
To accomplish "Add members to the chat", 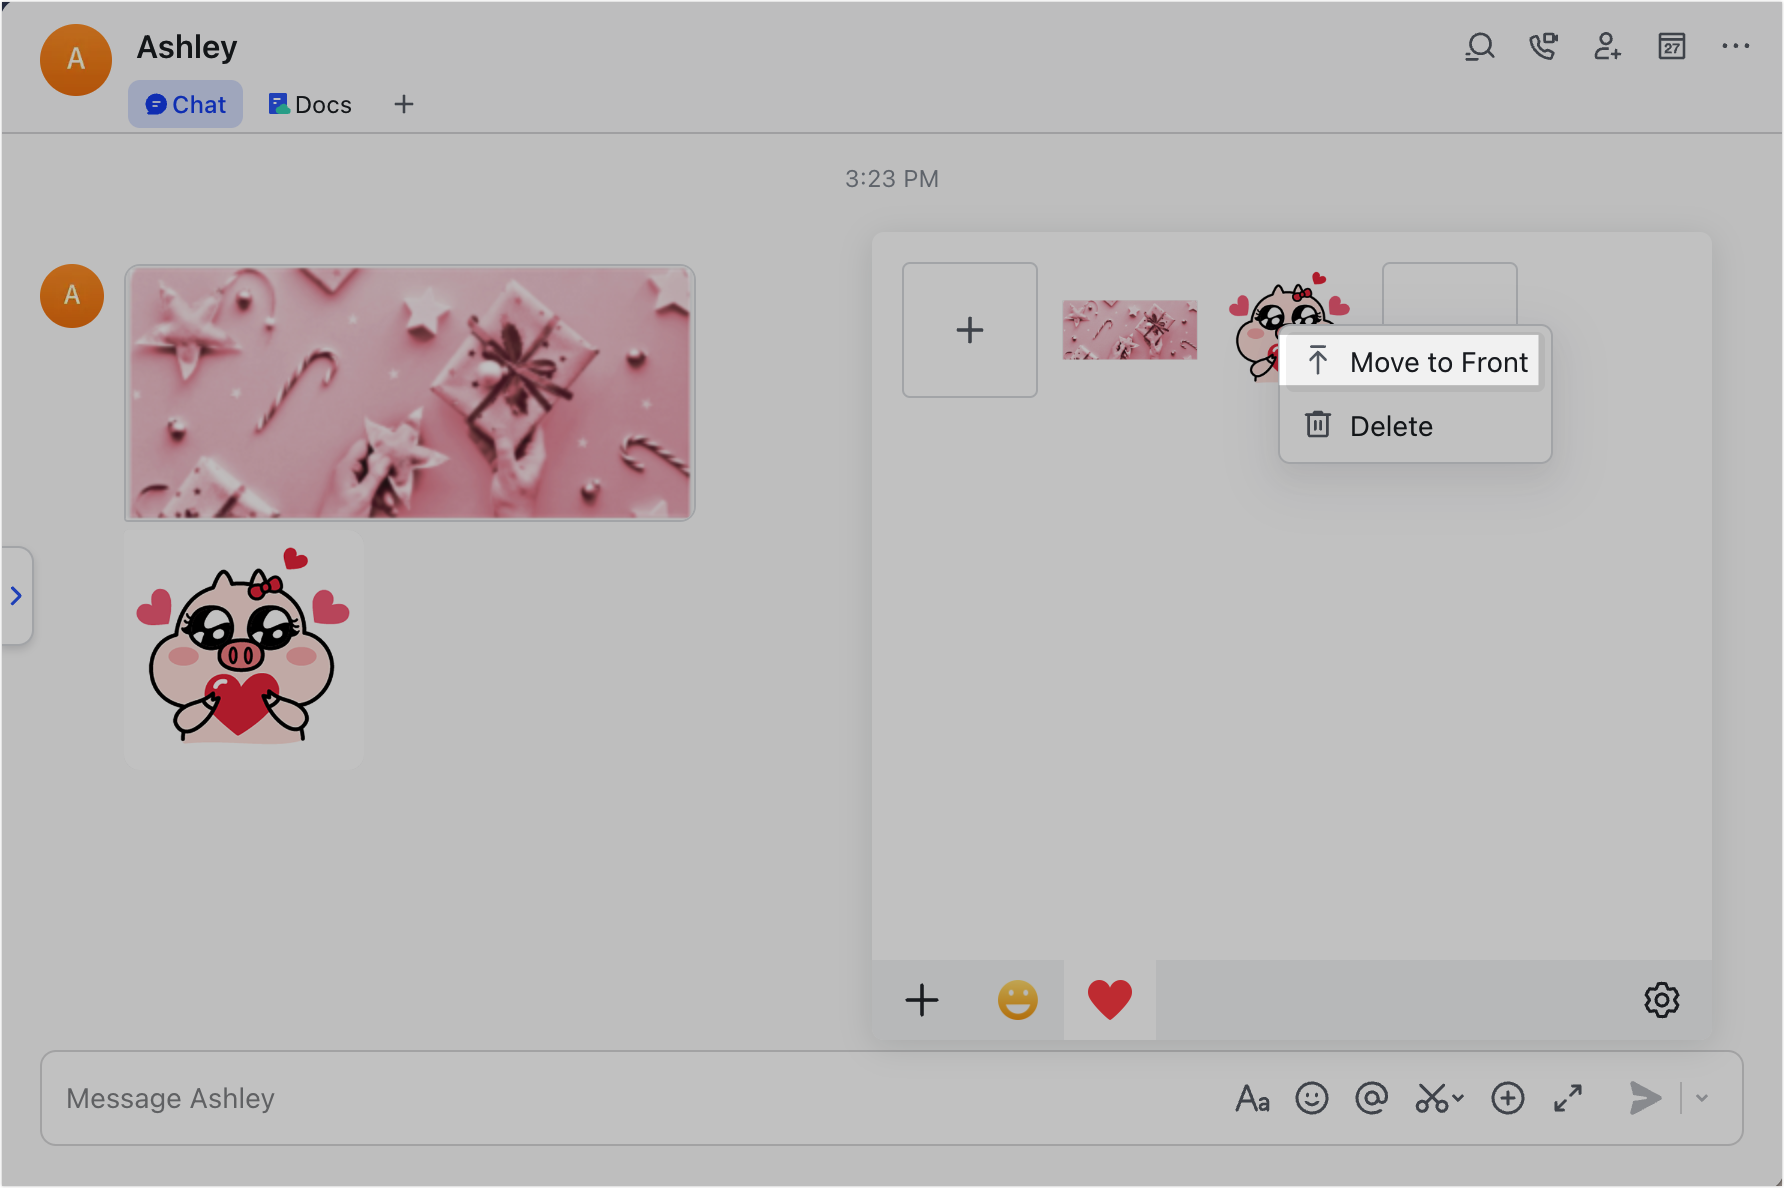I will pyautogui.click(x=1607, y=46).
